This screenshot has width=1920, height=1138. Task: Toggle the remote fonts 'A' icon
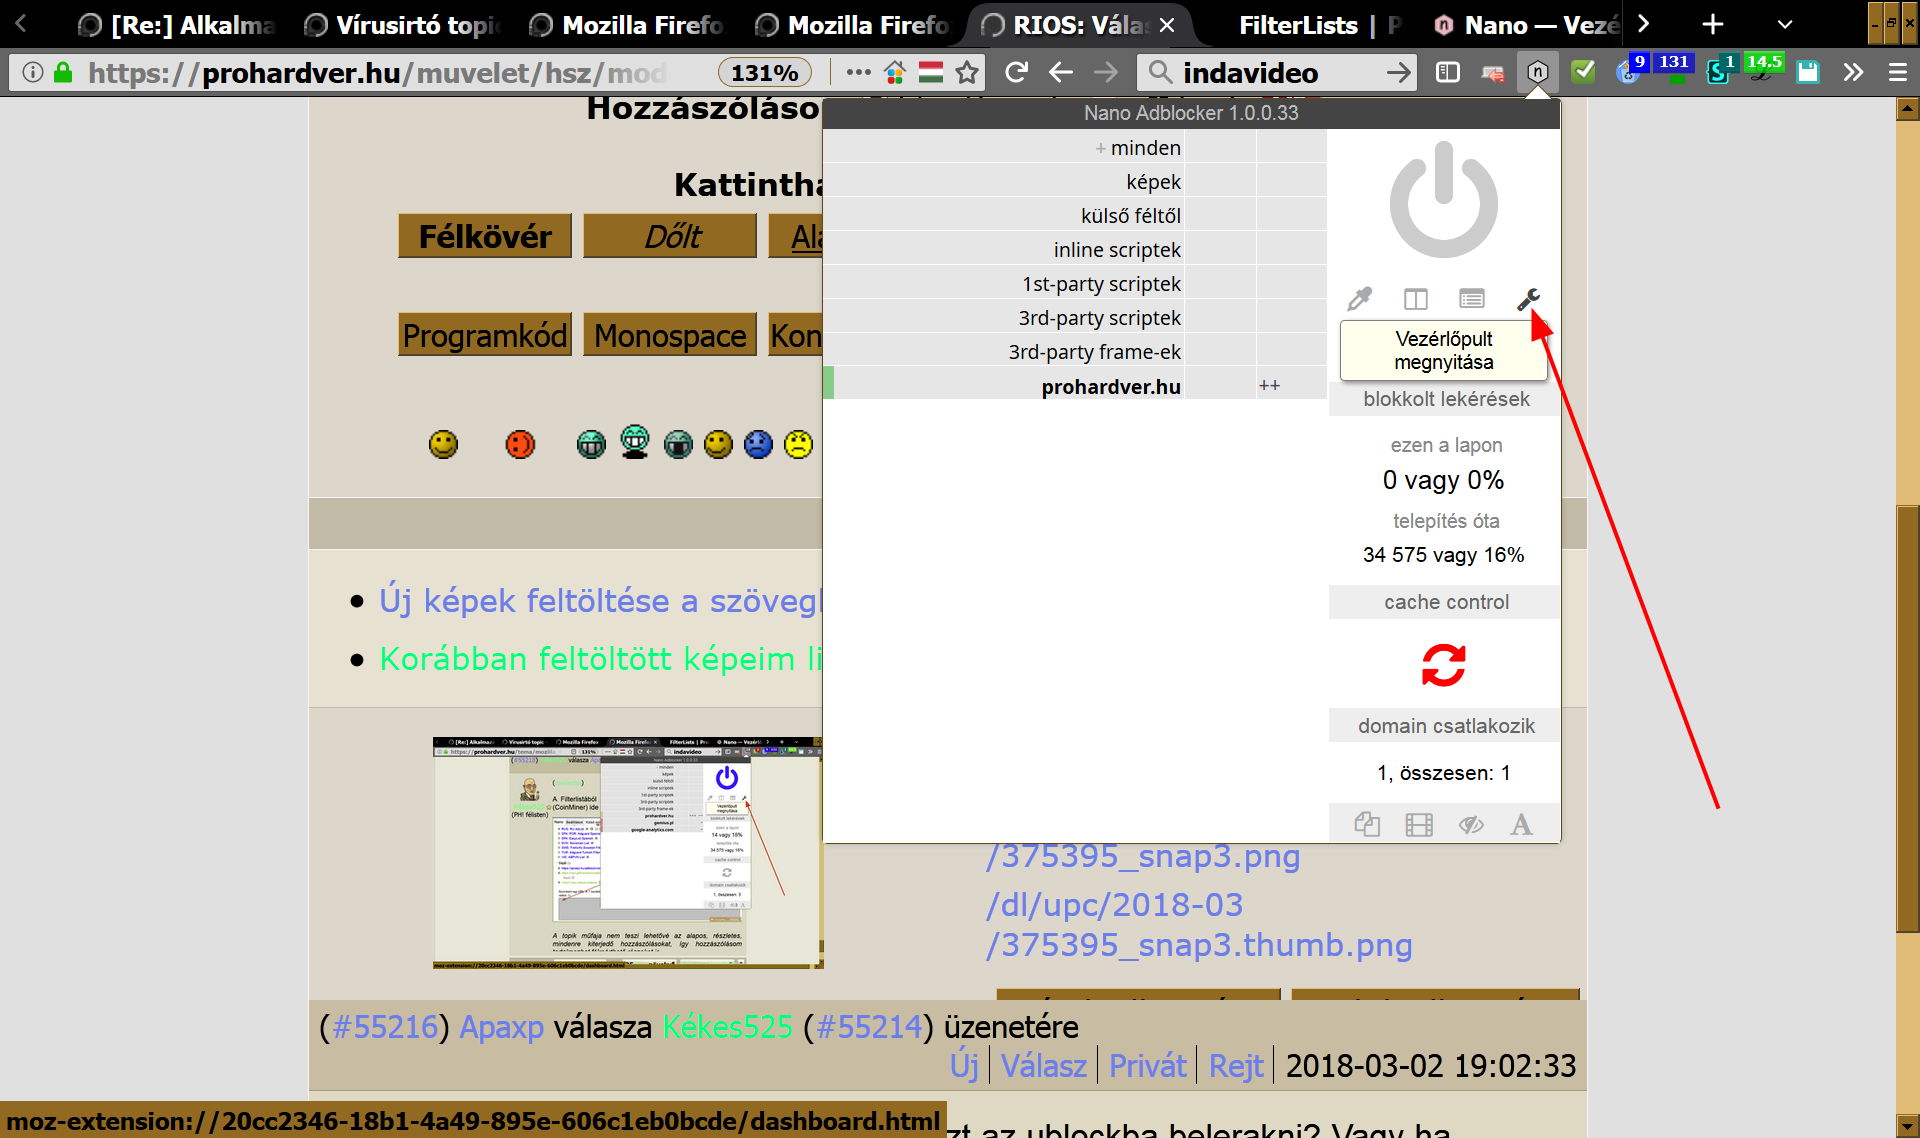(1521, 824)
